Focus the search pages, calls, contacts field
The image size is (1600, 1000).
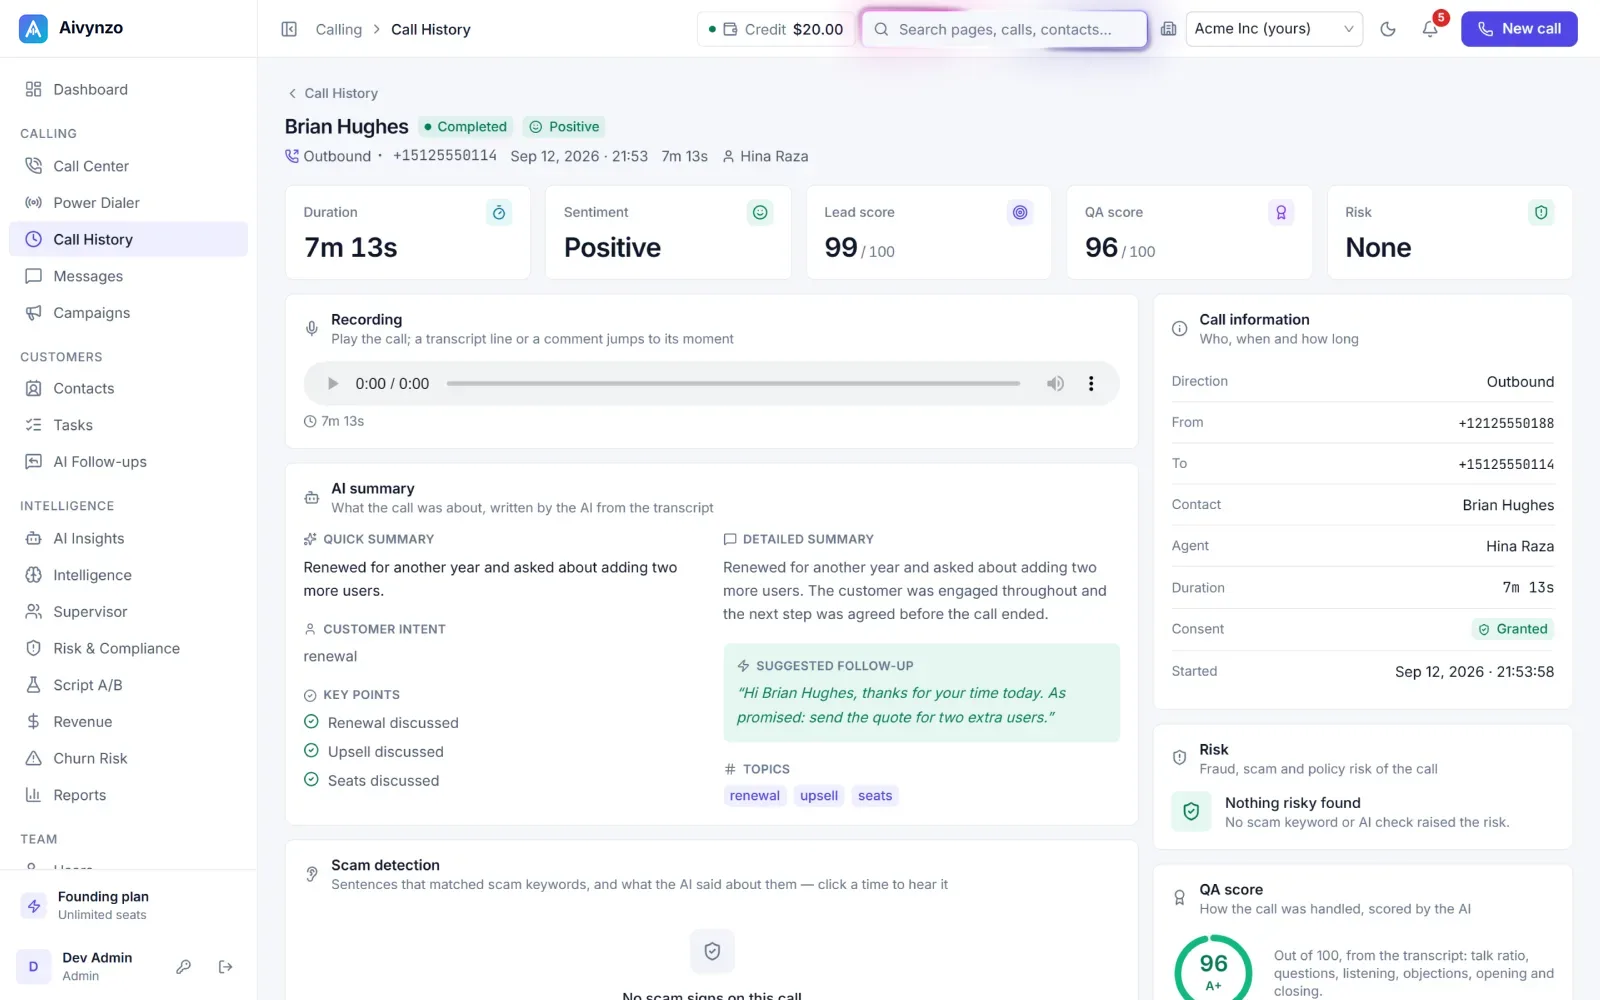(1004, 29)
